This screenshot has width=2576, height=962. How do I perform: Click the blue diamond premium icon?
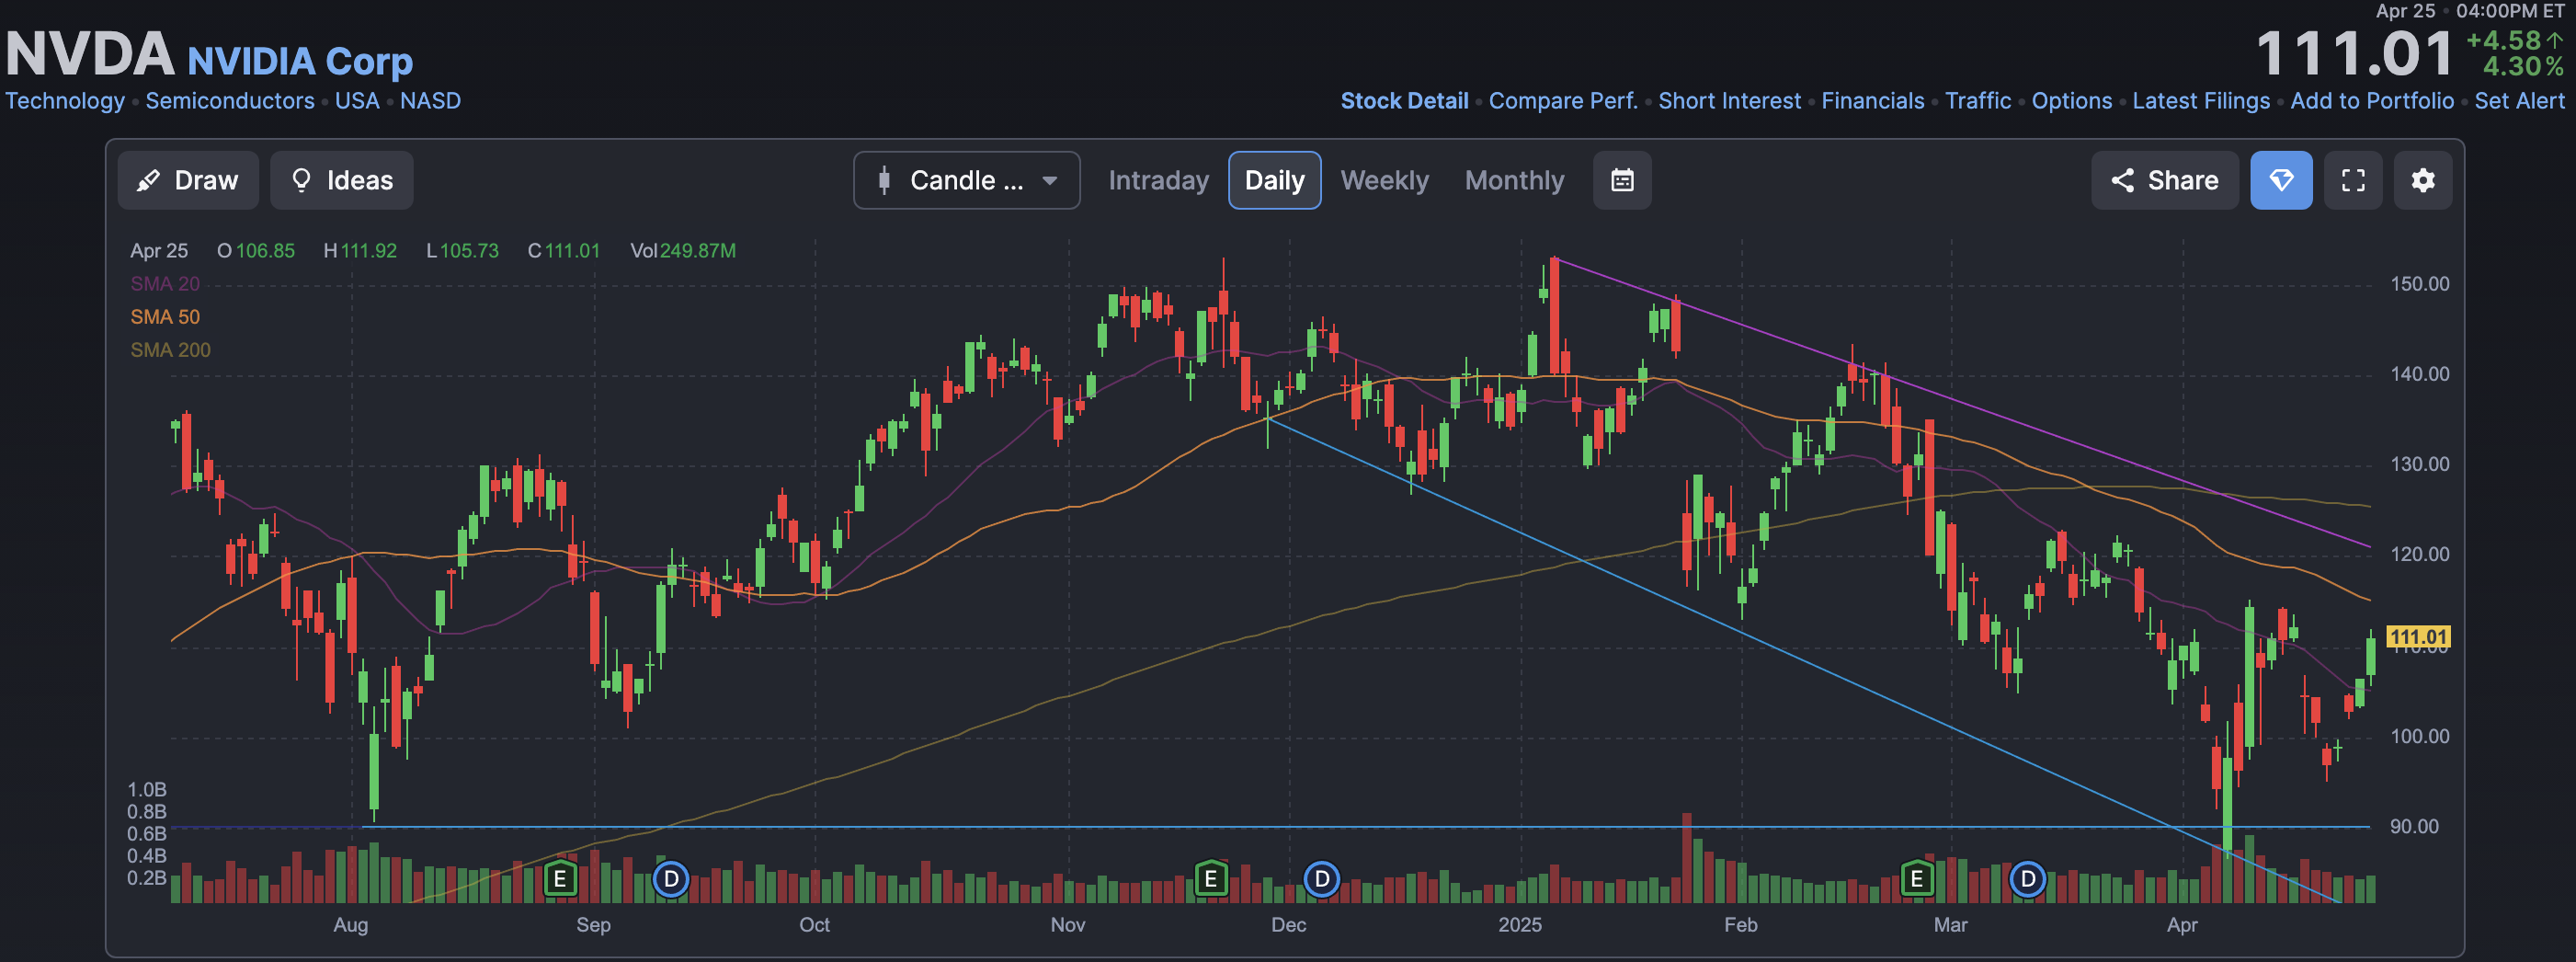tap(2280, 180)
